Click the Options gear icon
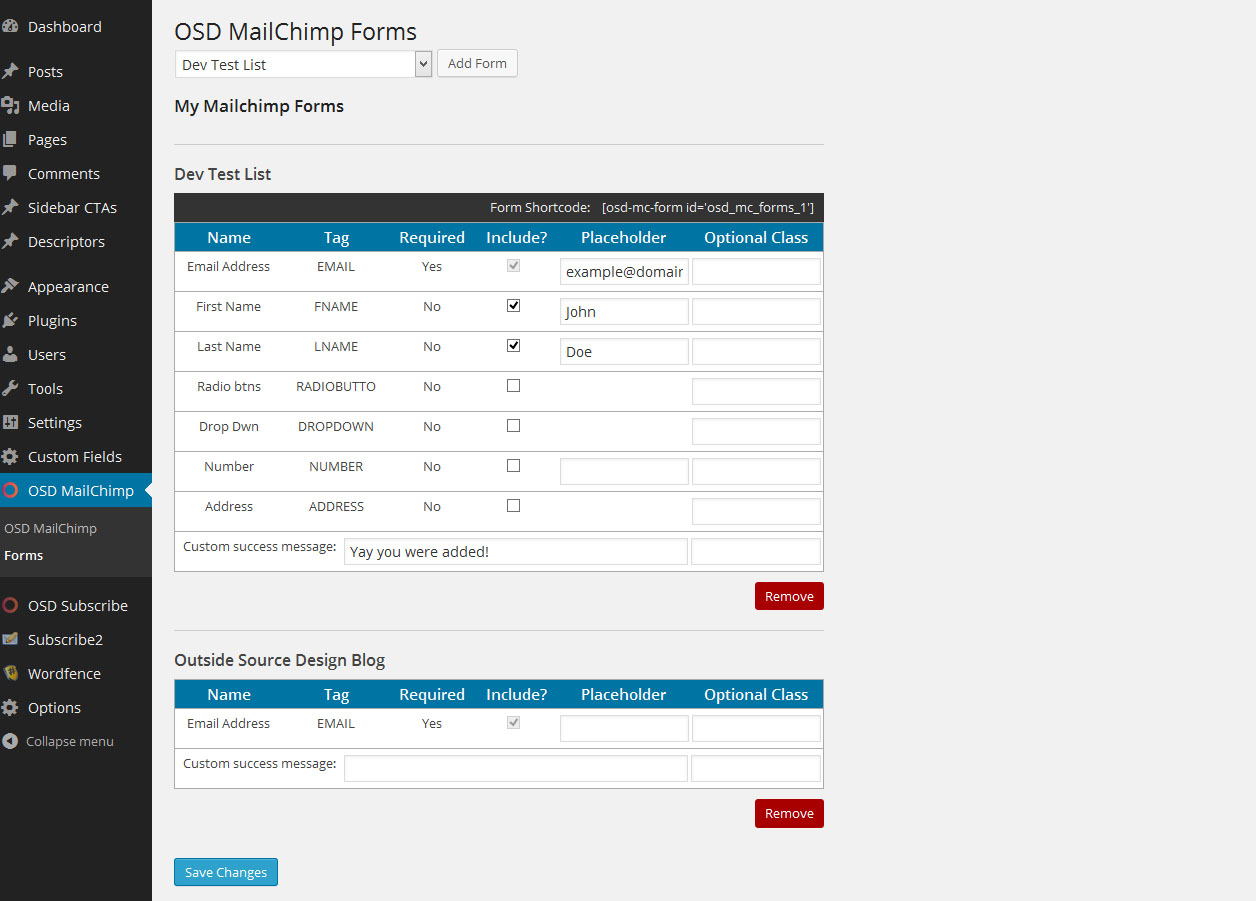The height and width of the screenshot is (901, 1256). (x=10, y=708)
